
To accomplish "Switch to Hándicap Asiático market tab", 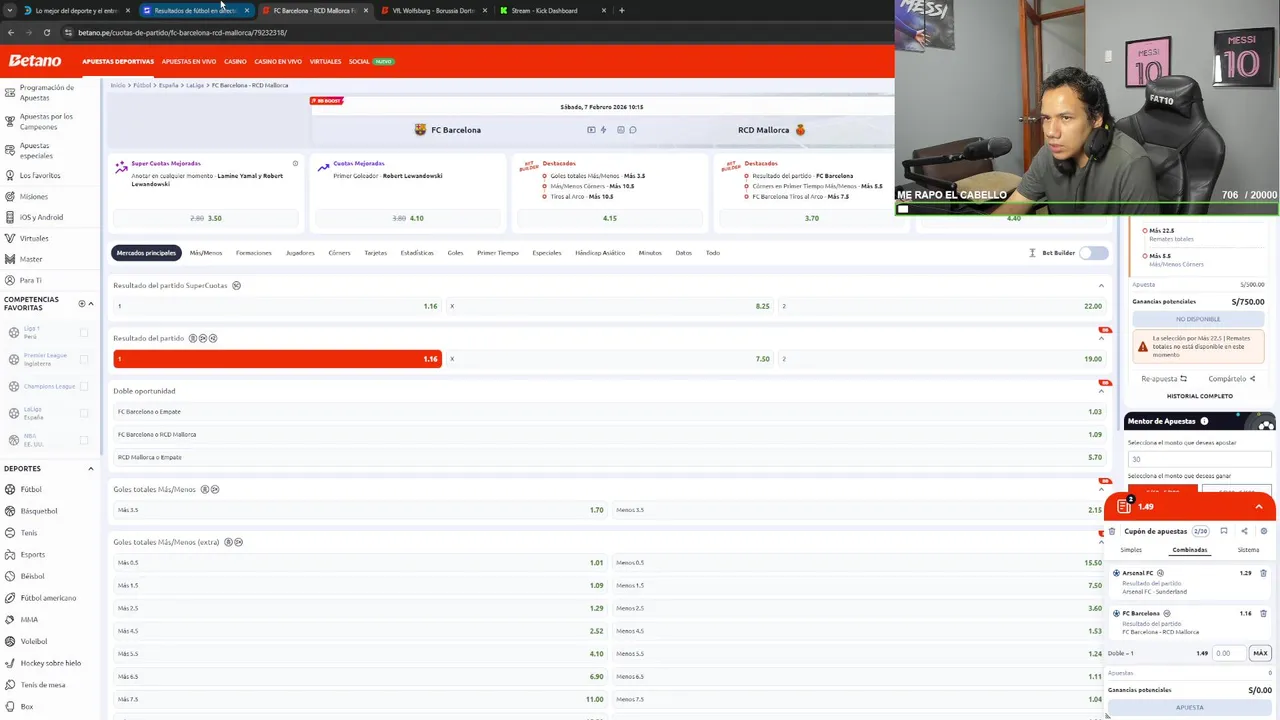I will [600, 253].
